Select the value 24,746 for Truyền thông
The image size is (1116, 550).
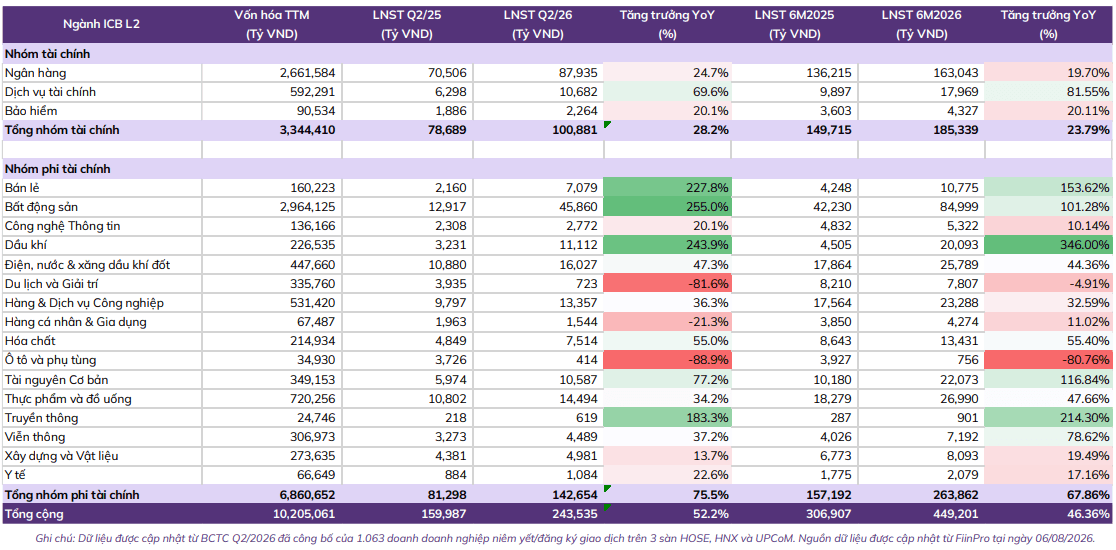(x=317, y=418)
